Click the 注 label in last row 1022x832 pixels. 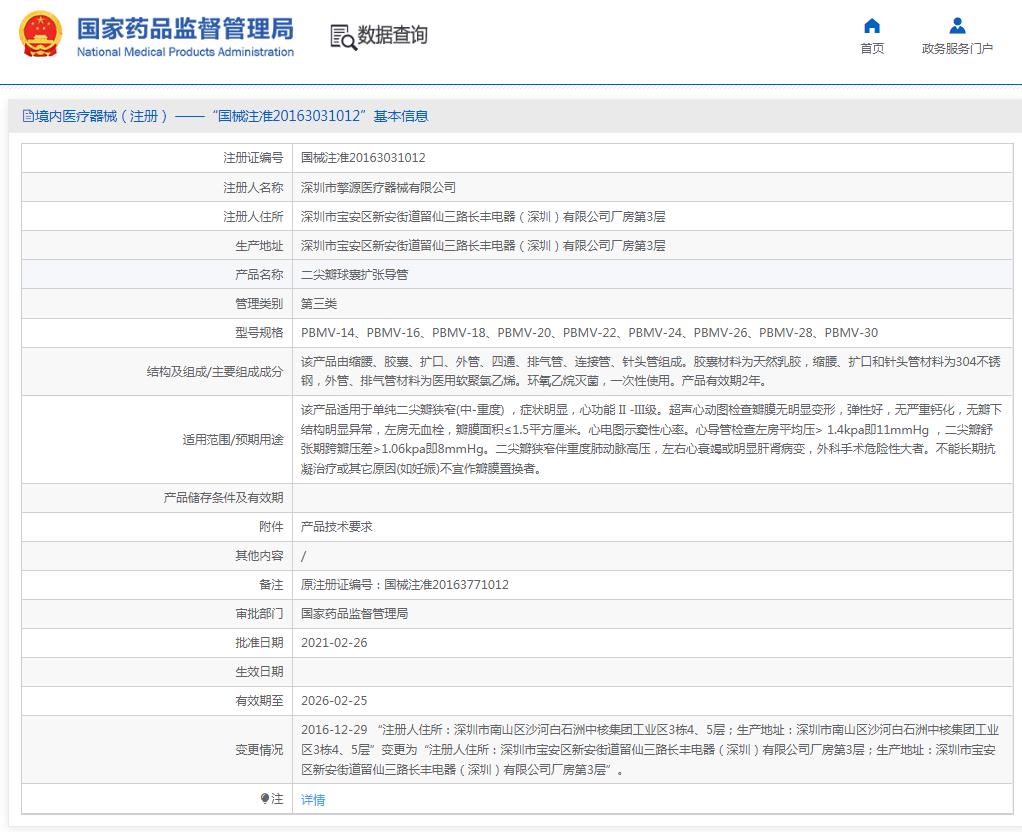click(277, 799)
